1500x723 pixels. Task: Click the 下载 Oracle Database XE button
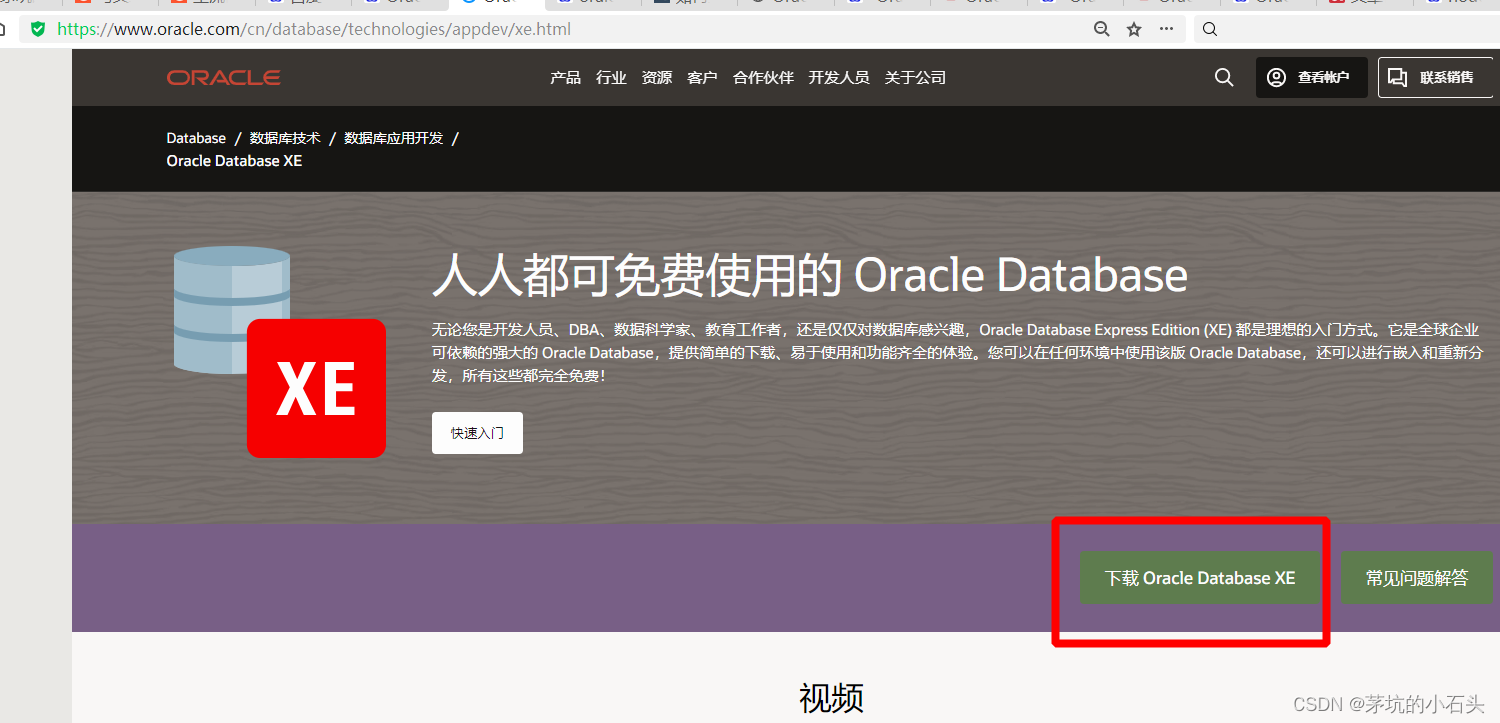[1199, 578]
